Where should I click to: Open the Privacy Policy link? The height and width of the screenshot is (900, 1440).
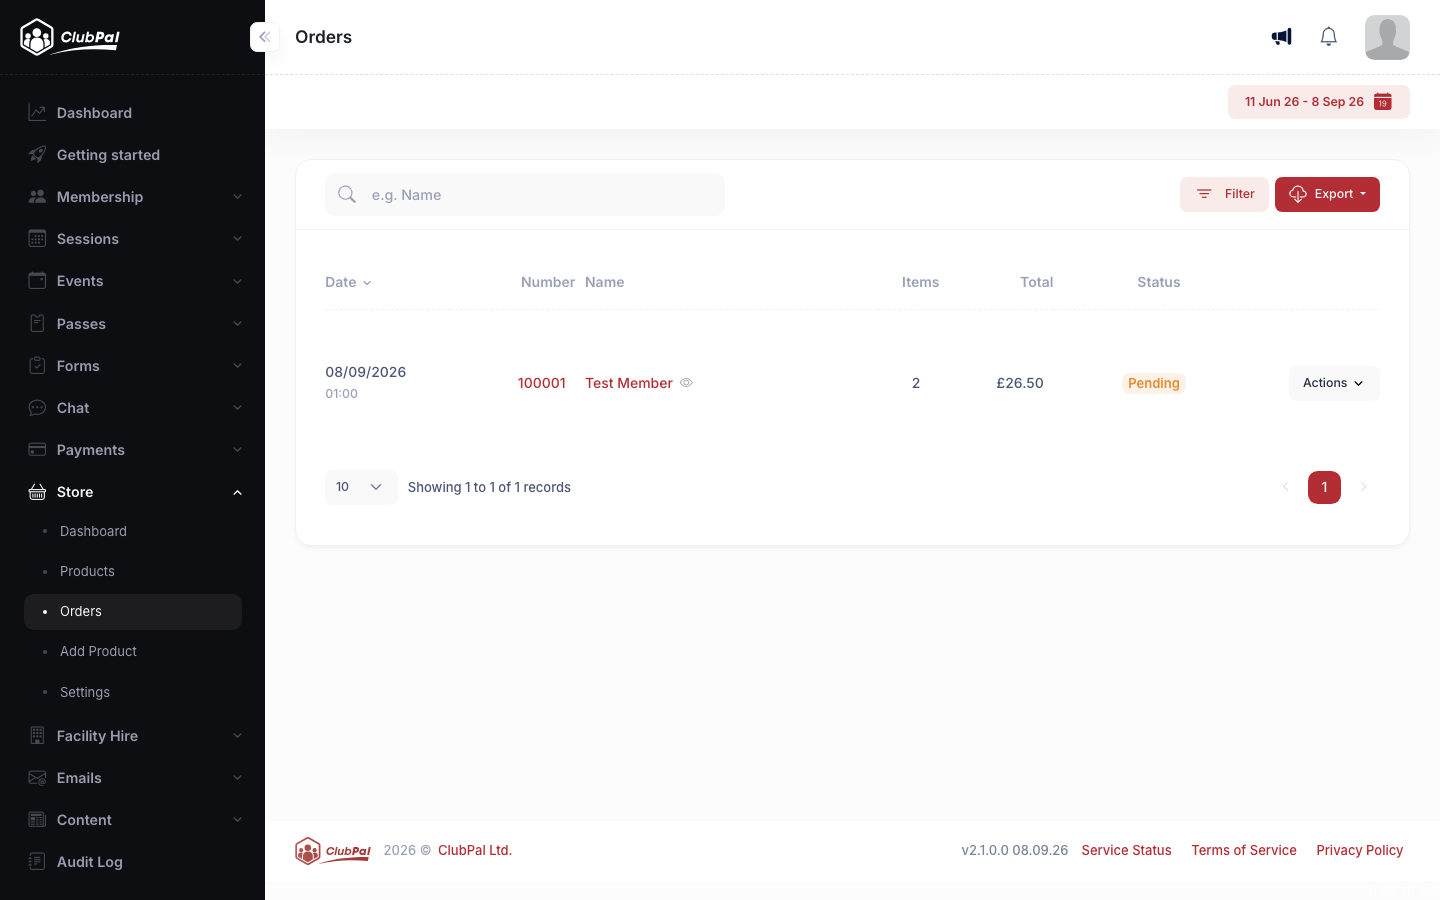pyautogui.click(x=1360, y=850)
